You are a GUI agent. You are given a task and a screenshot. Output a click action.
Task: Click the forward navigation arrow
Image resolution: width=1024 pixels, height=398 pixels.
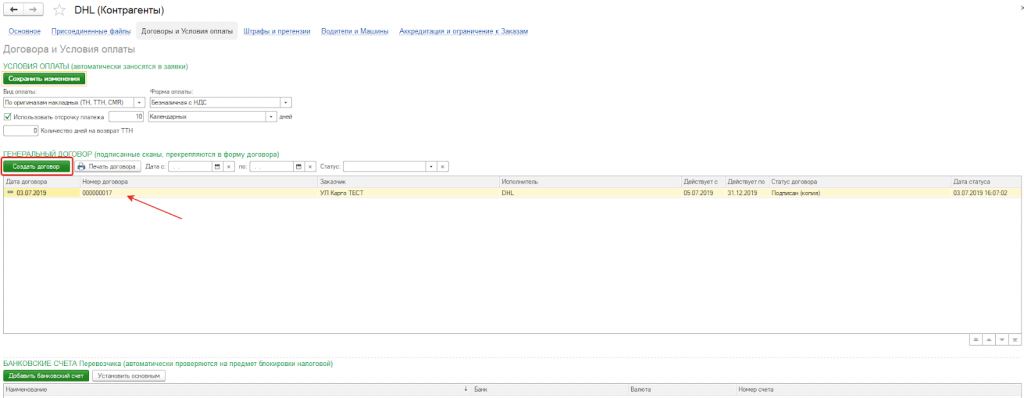33,10
